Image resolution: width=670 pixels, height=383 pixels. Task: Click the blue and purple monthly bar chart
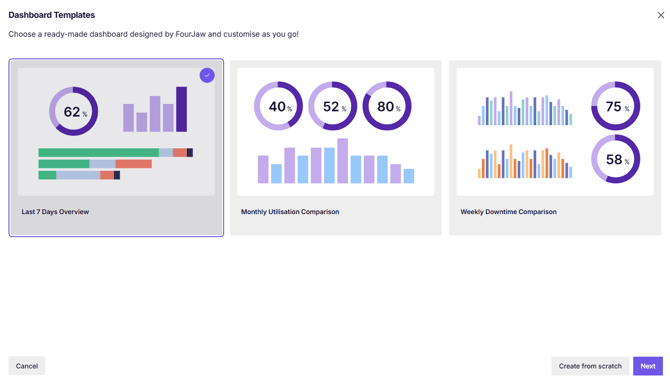pos(336,161)
